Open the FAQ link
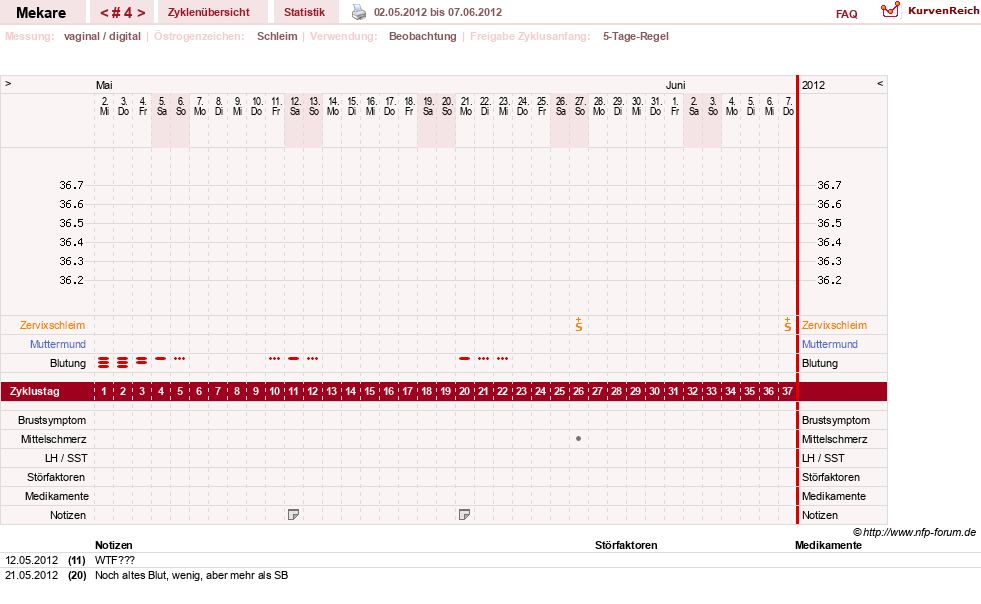 846,14
